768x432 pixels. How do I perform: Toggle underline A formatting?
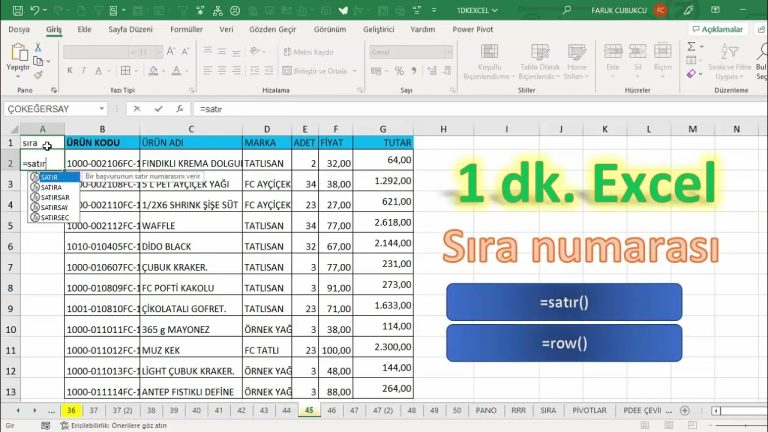point(98,71)
